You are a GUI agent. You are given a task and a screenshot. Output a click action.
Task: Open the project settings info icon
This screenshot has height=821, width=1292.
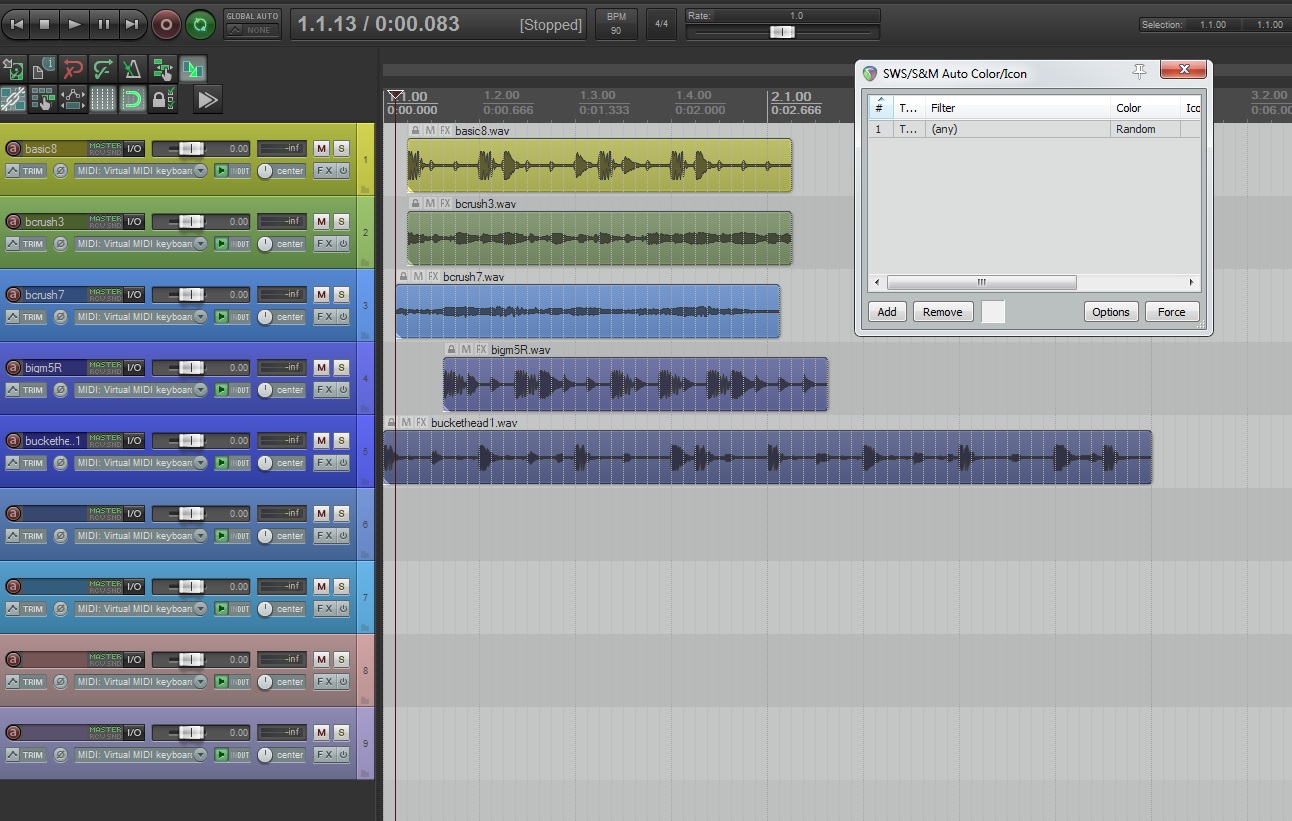point(43,69)
